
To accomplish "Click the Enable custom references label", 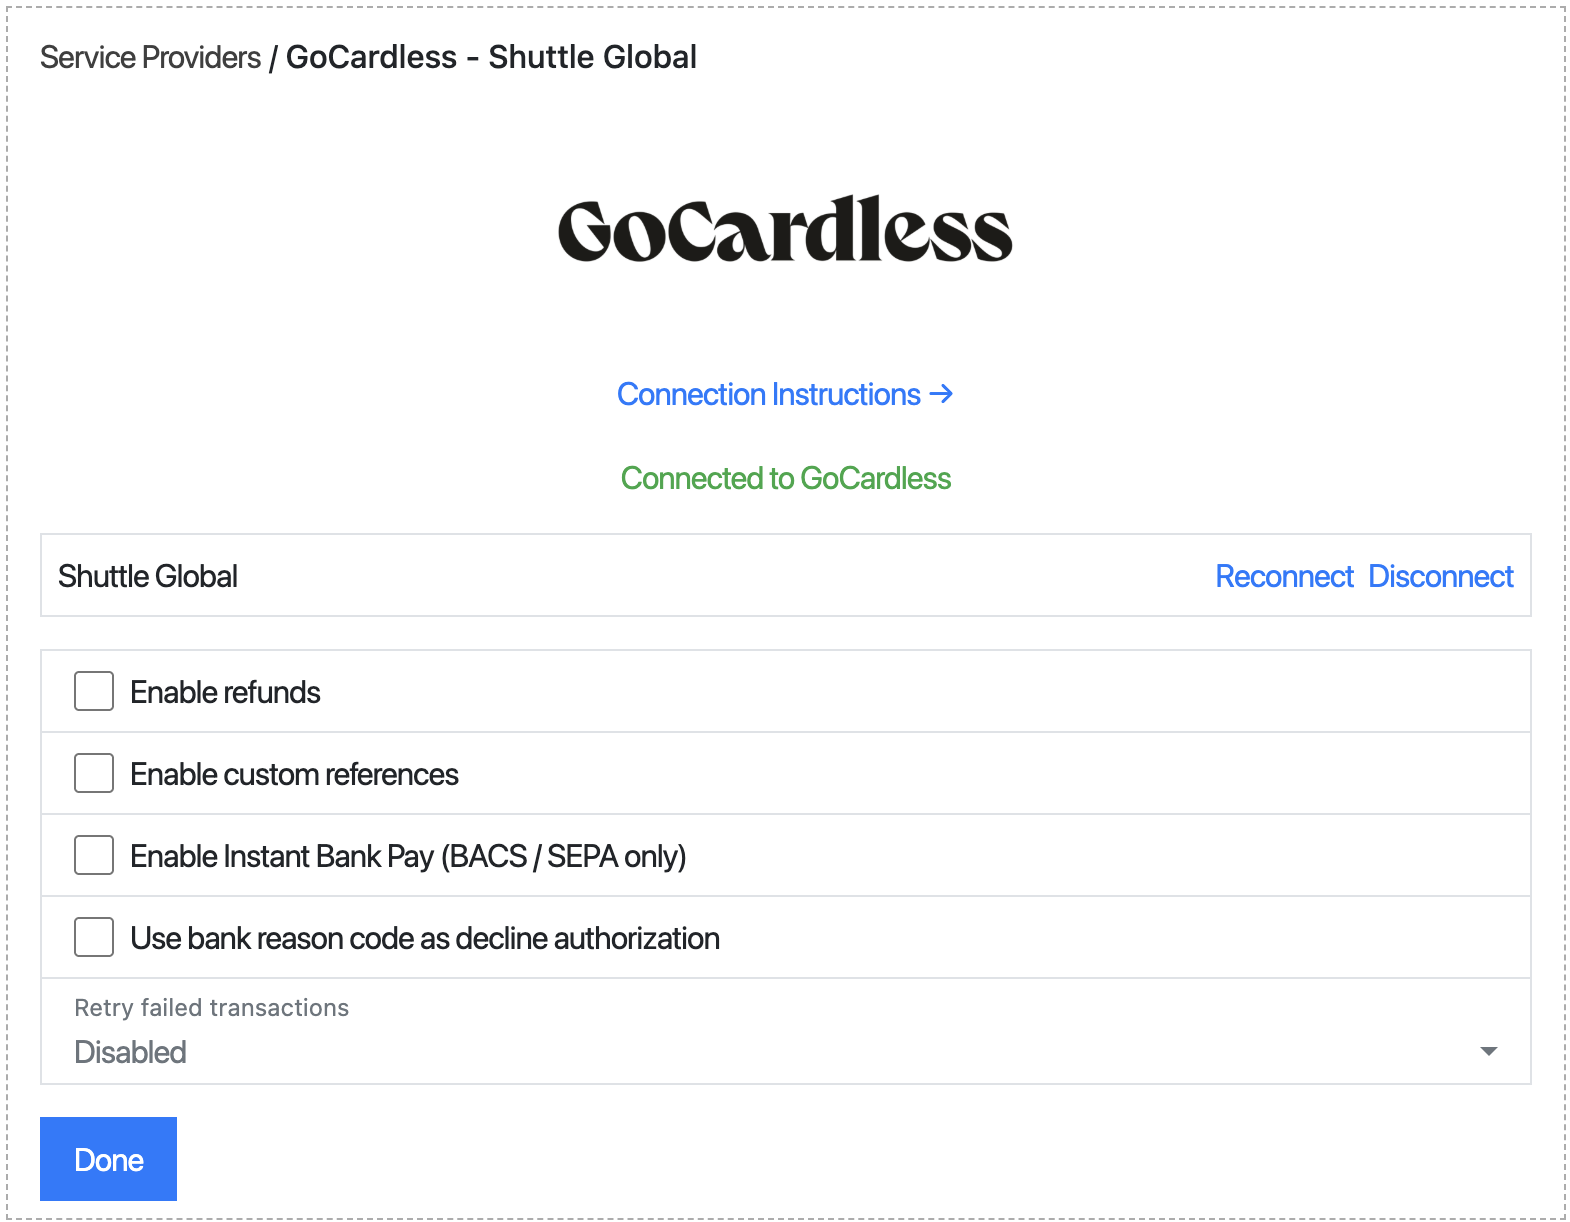I will click(x=294, y=774).
